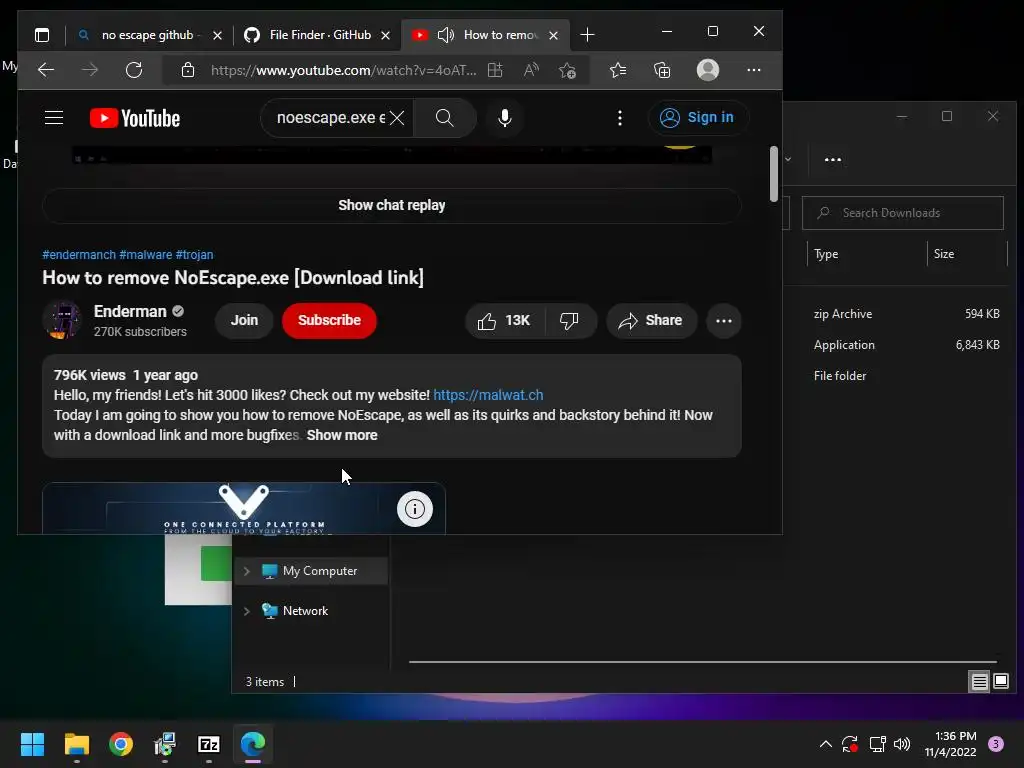
Task: Expand Network in navigation tree
Action: point(247,611)
